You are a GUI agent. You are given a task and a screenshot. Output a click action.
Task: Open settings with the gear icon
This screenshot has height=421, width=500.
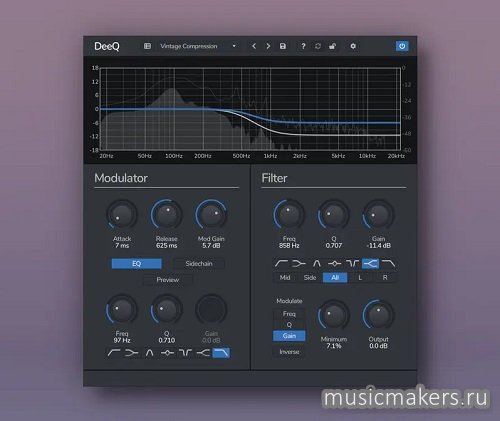point(353,46)
